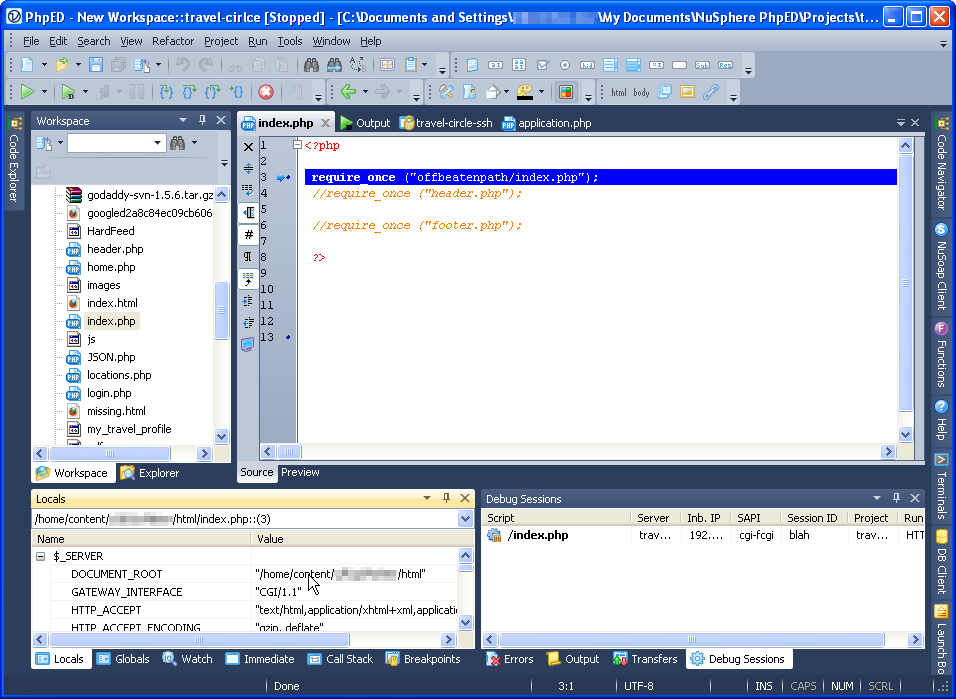The image size is (956, 699).
Task: Collapse the PHP code fold at line 1
Action: (297, 145)
